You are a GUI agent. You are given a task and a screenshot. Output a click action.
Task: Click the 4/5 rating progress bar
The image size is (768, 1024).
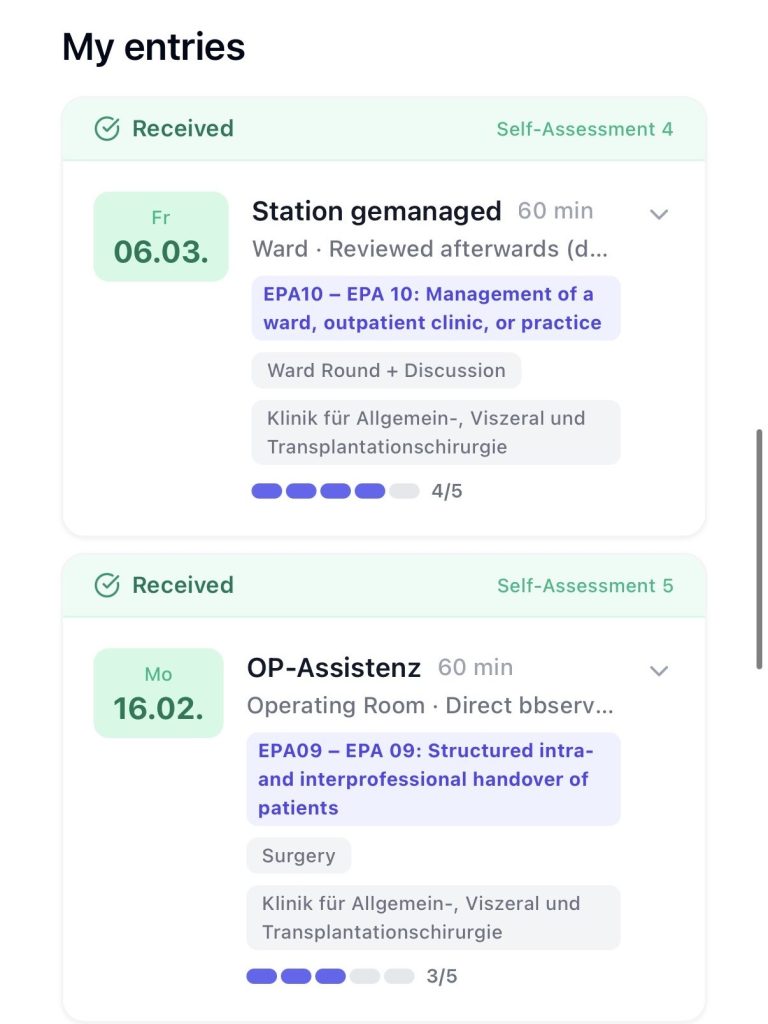335,491
